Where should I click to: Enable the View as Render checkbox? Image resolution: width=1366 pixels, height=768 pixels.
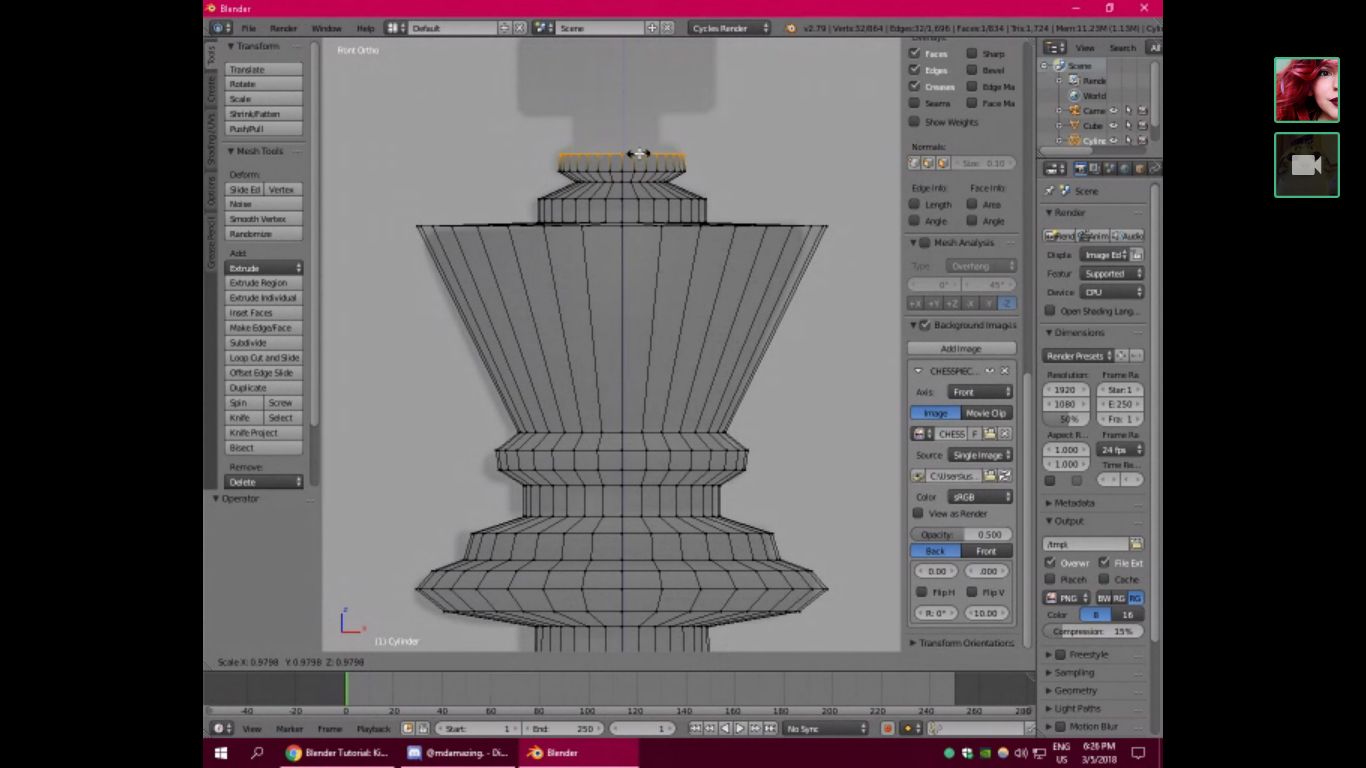point(918,514)
